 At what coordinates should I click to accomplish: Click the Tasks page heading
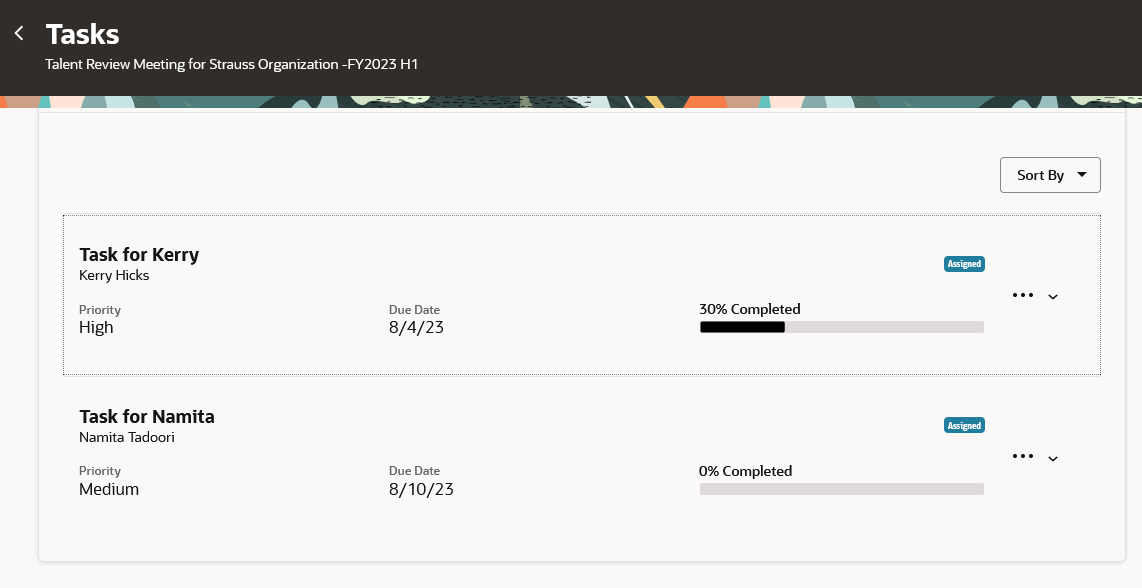[x=82, y=34]
